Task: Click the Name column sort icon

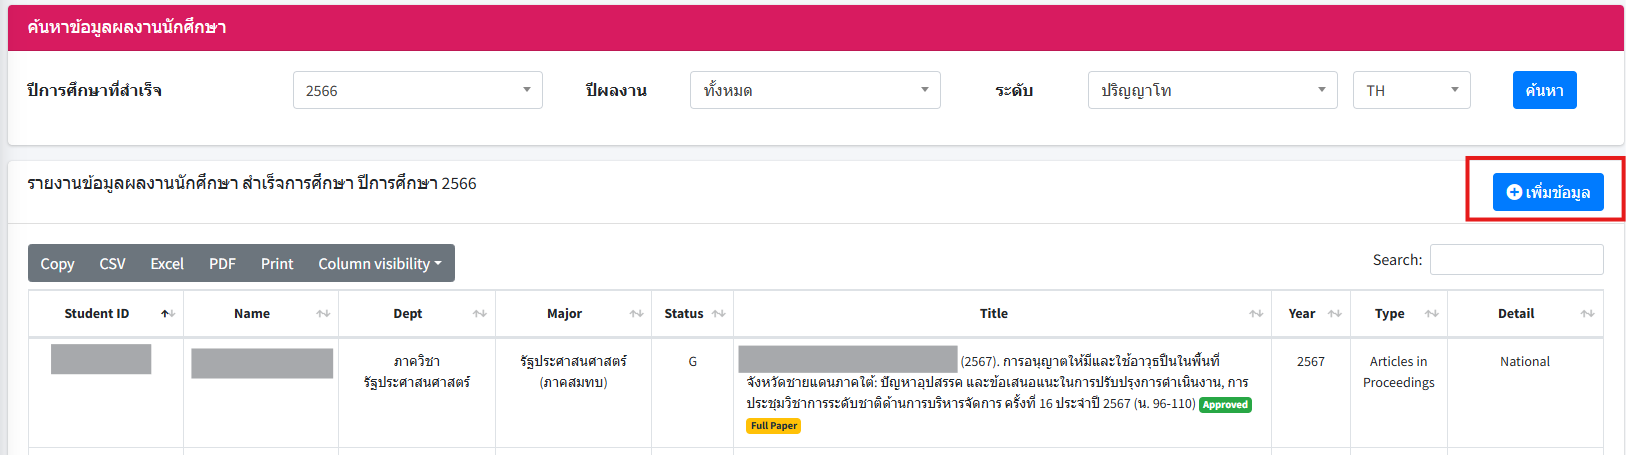Action: click(x=322, y=314)
